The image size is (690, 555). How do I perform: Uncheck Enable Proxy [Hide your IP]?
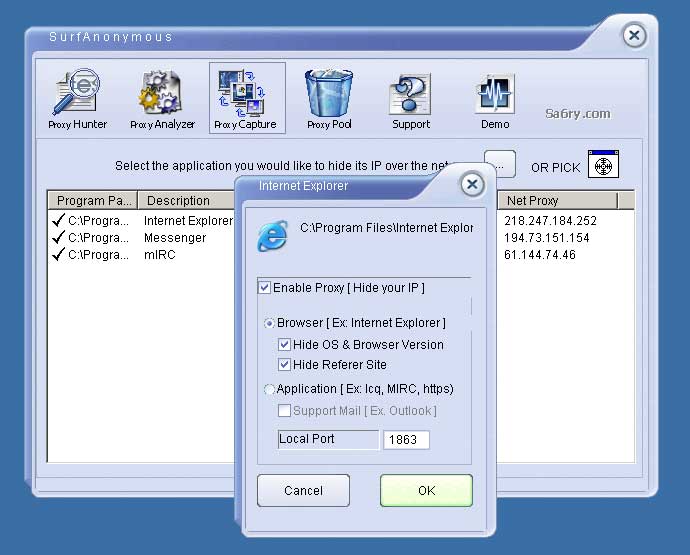264,288
